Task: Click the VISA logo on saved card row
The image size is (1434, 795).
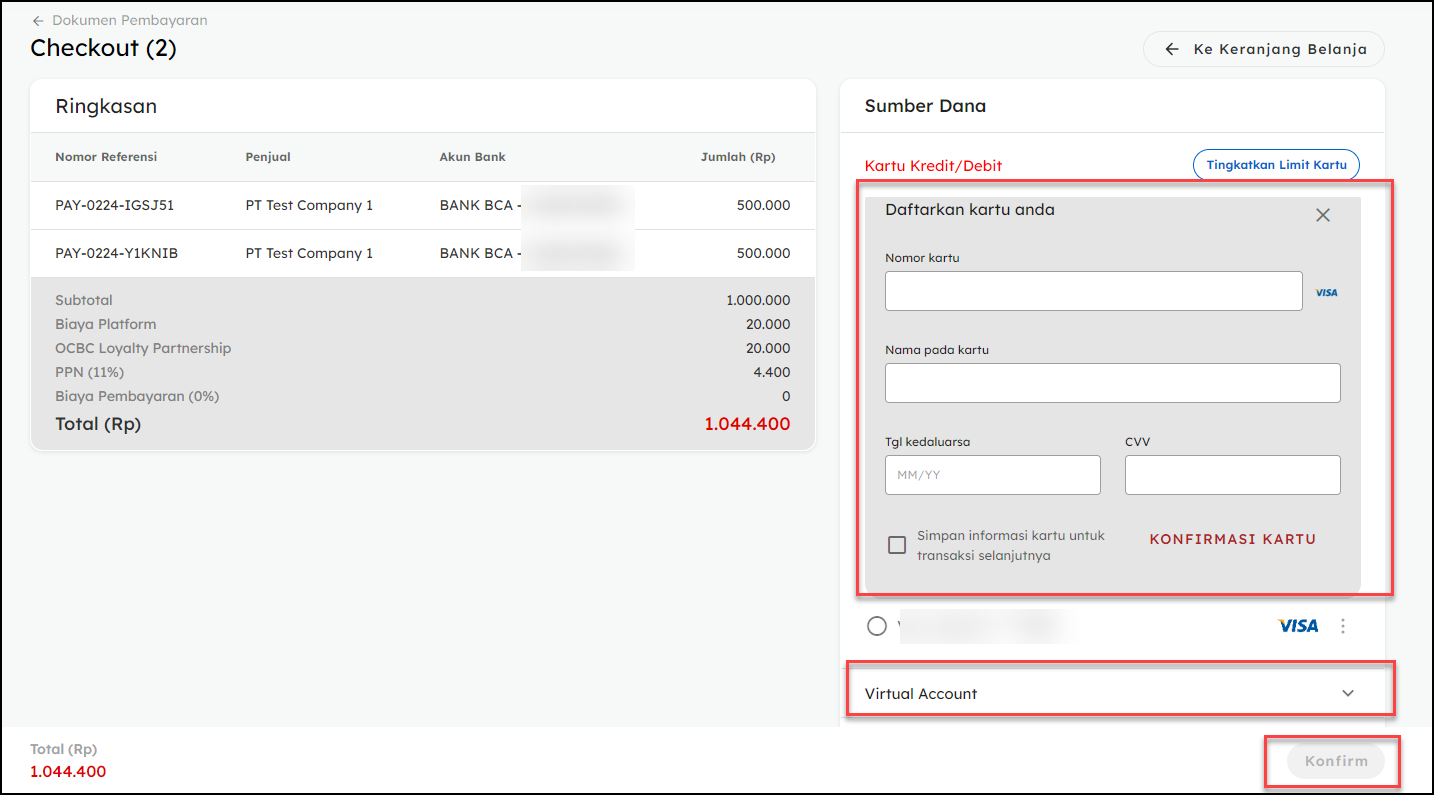Action: [x=1298, y=626]
